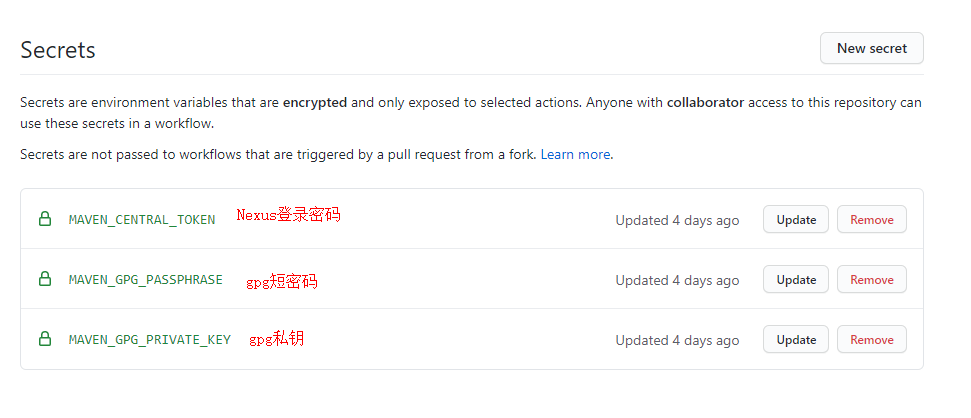
Task: Update the MAVEN_CENTRAL_TOKEN secret
Action: pos(796,219)
